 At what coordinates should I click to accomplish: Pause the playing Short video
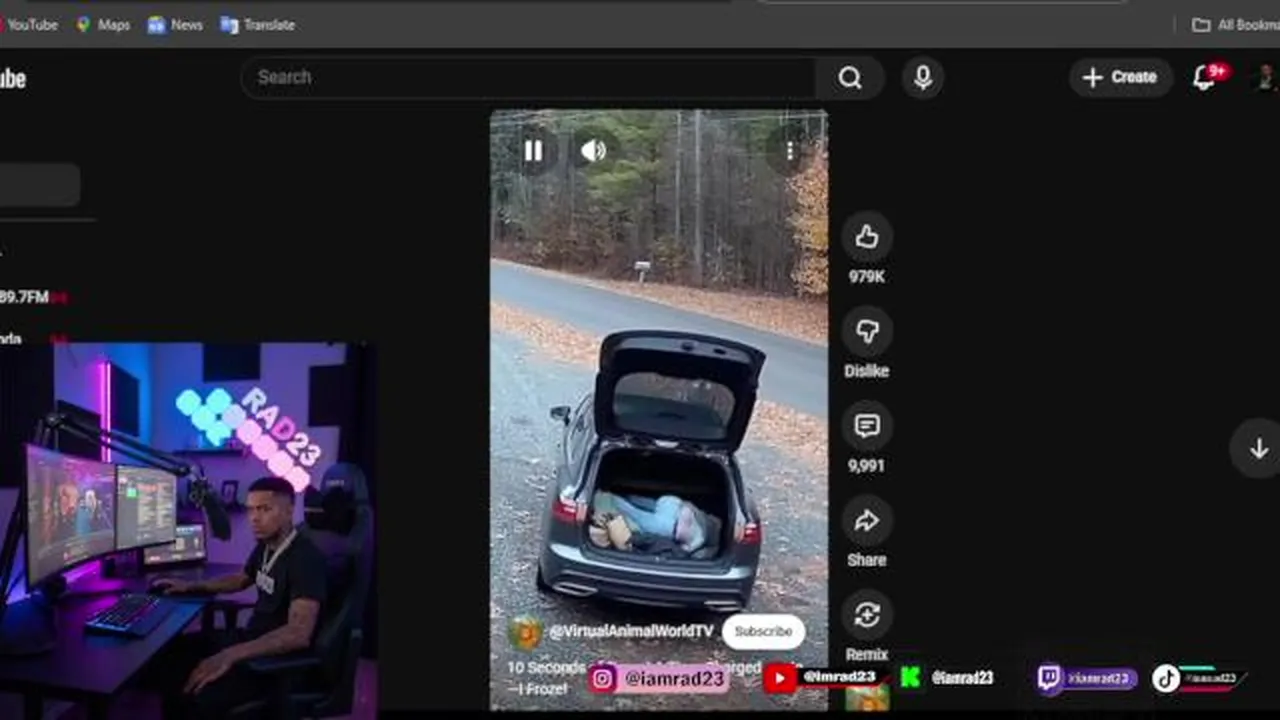pyautogui.click(x=533, y=151)
